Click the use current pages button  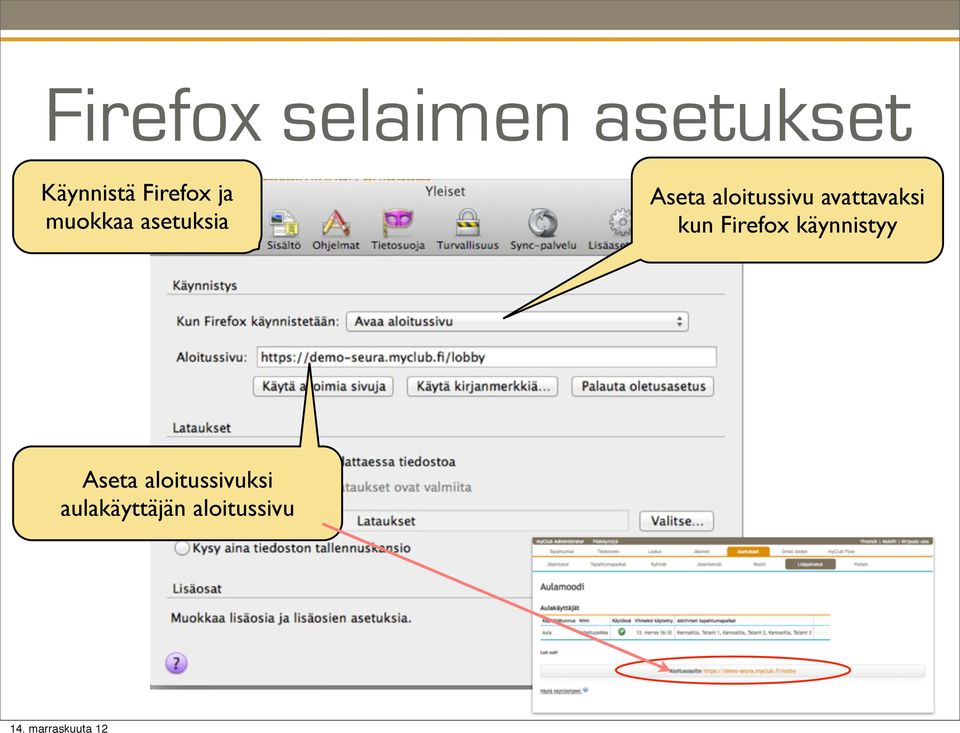click(x=323, y=386)
